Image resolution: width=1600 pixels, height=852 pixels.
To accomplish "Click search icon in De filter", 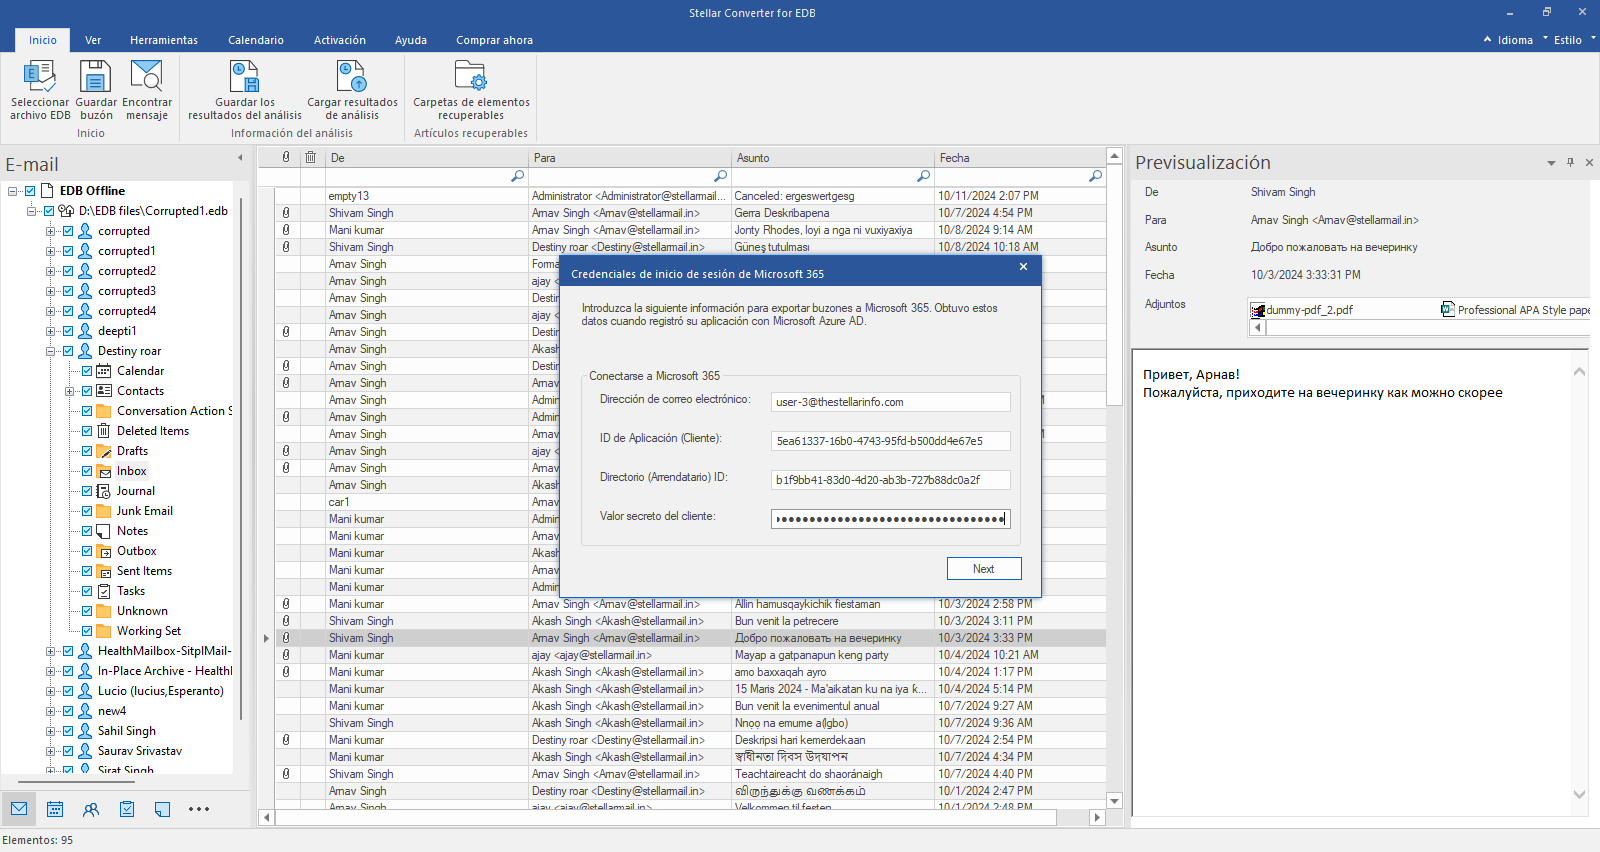I will click(x=517, y=176).
